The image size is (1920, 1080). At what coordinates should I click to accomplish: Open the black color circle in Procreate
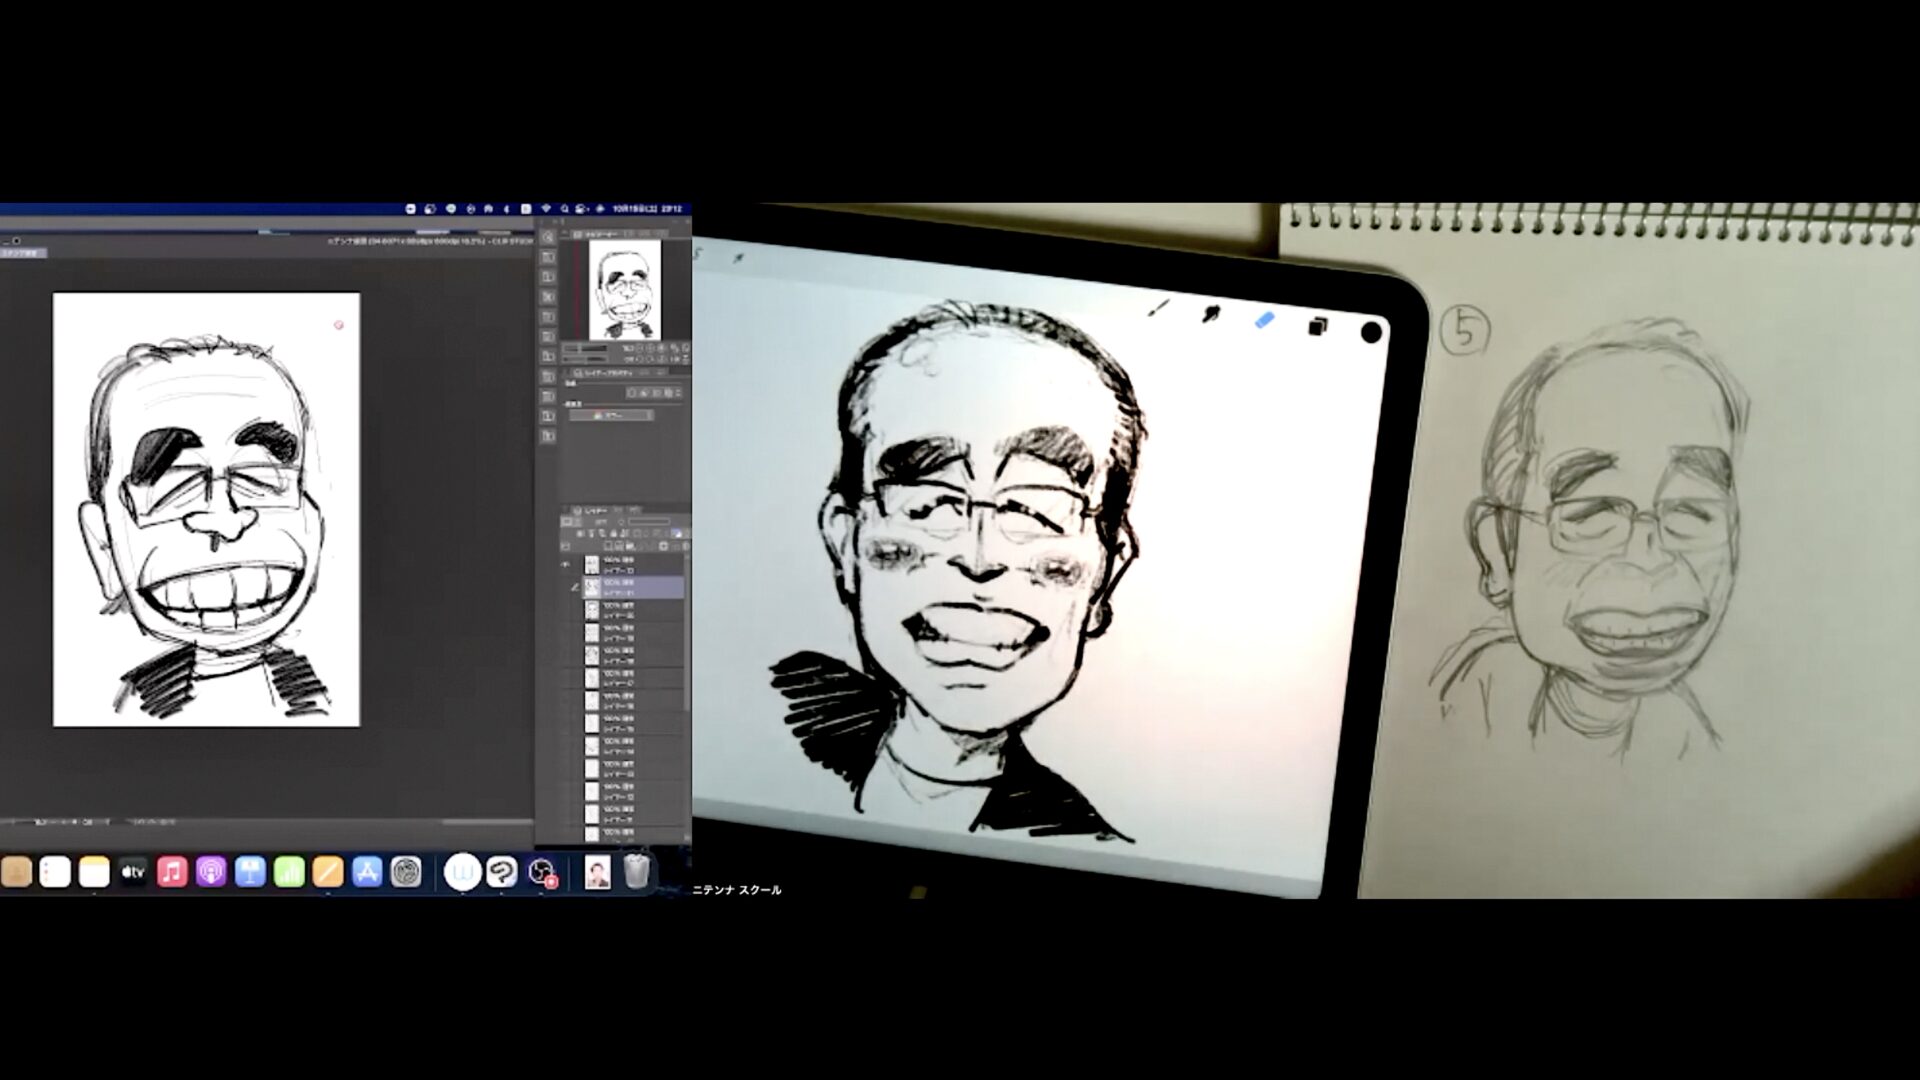1371,332
